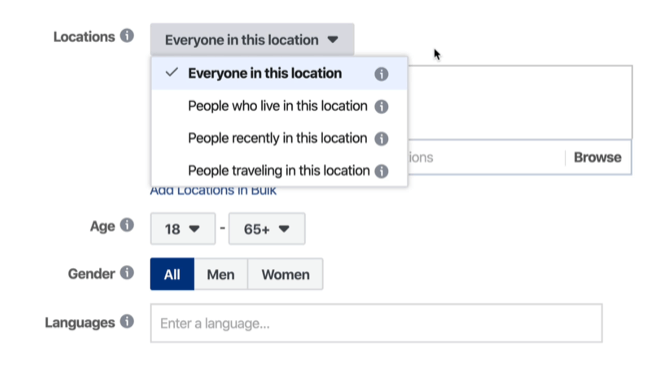This screenshot has width=650, height=365.
Task: Choose People who live in this location
Action: click(279, 106)
